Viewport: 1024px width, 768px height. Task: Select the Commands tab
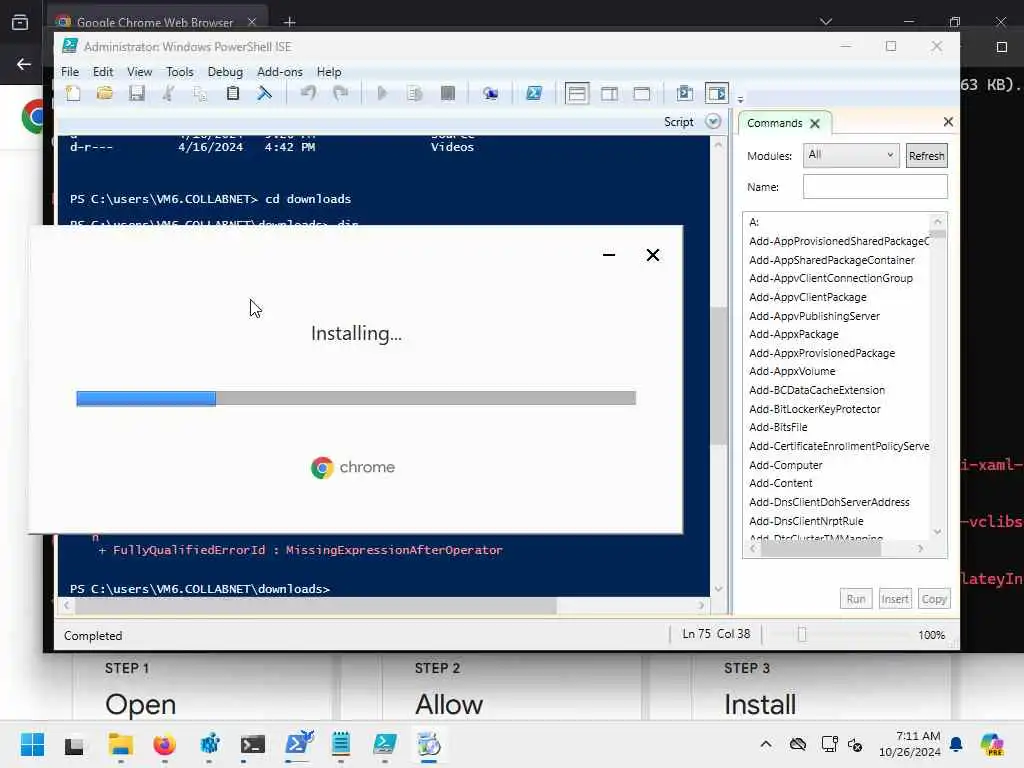click(775, 123)
